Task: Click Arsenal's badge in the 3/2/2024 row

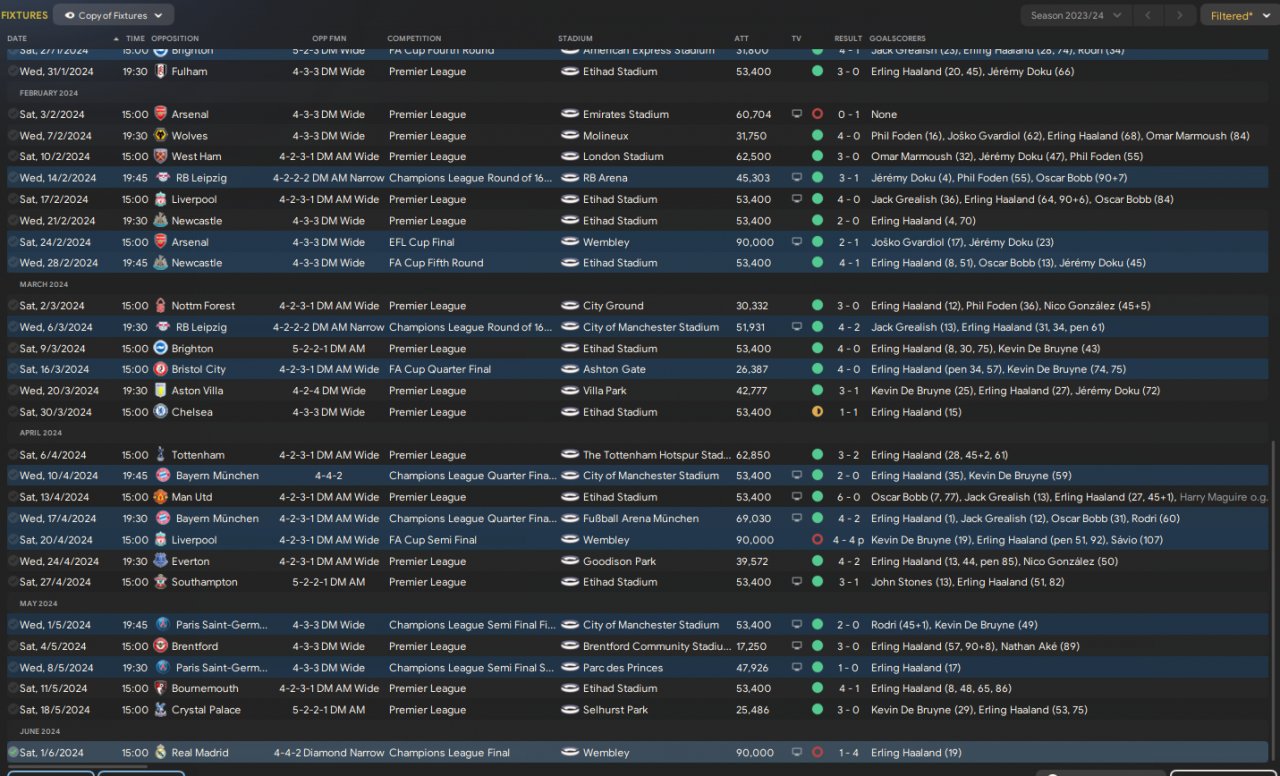Action: (x=160, y=114)
